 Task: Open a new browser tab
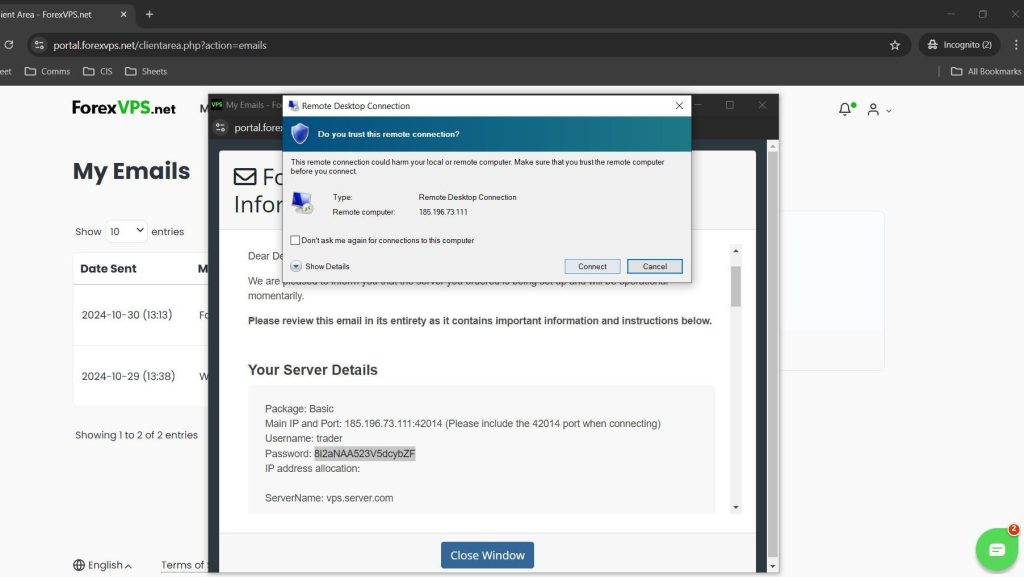pos(149,14)
